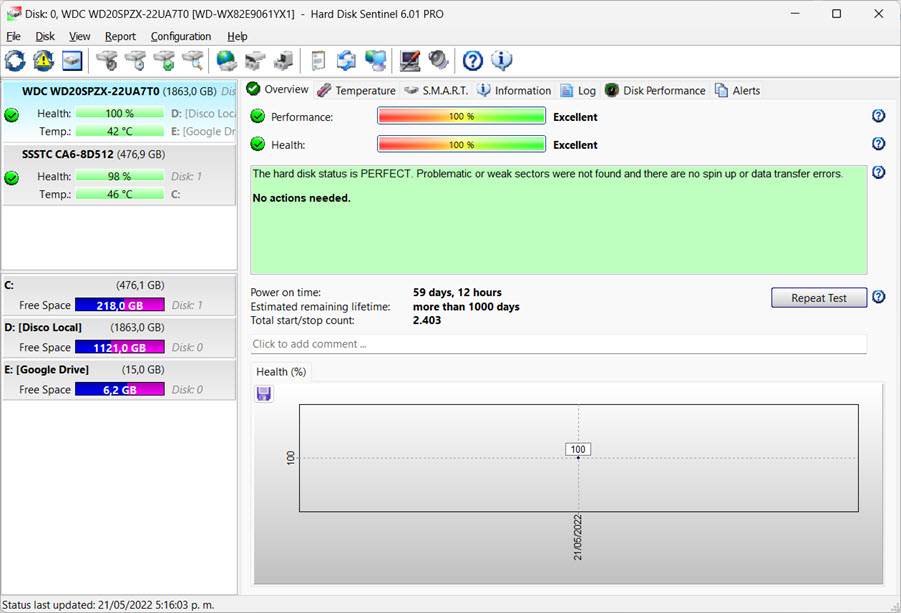Click the save floppy icon in Health chart
Viewport: 901px width, 613px height.
point(264,394)
